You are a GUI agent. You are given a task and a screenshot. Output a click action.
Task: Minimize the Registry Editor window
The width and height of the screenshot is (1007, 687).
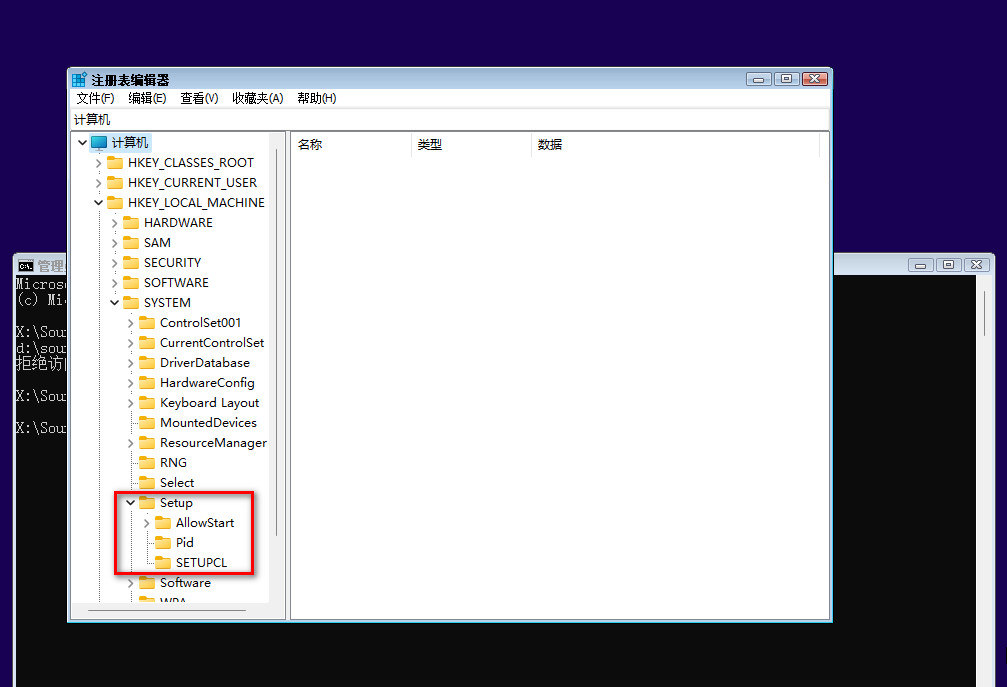(x=758, y=79)
